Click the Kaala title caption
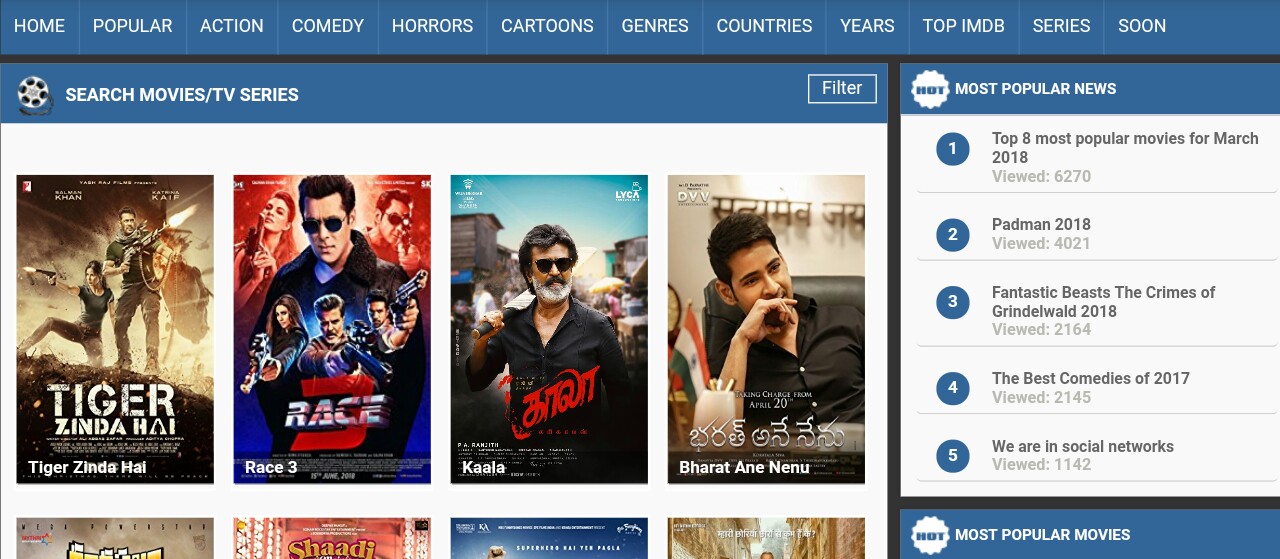The height and width of the screenshot is (559, 1280). point(483,468)
